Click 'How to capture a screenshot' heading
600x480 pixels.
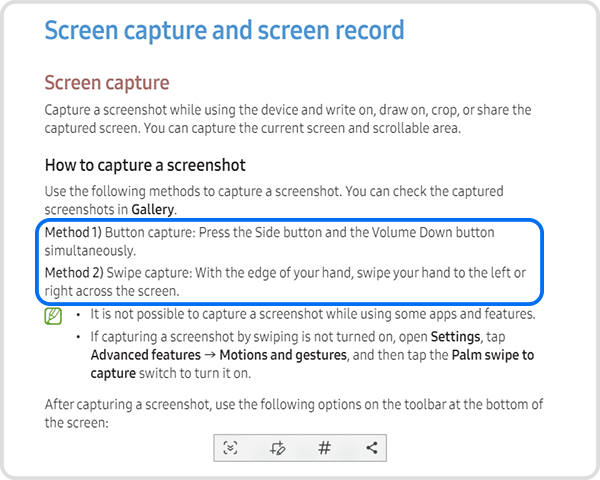145,164
